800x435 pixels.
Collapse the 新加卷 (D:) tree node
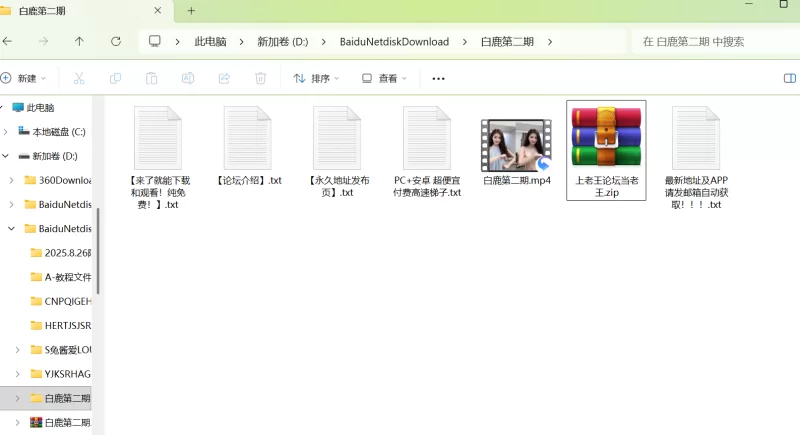pos(7,156)
